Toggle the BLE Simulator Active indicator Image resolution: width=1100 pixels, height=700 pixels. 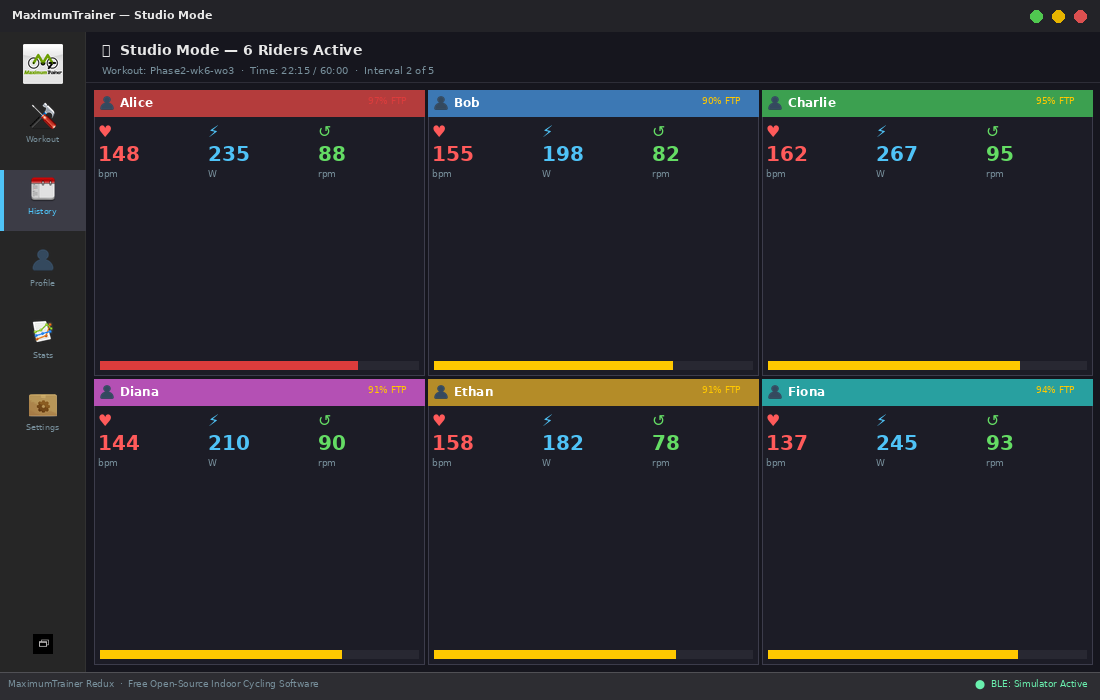pos(1031,684)
